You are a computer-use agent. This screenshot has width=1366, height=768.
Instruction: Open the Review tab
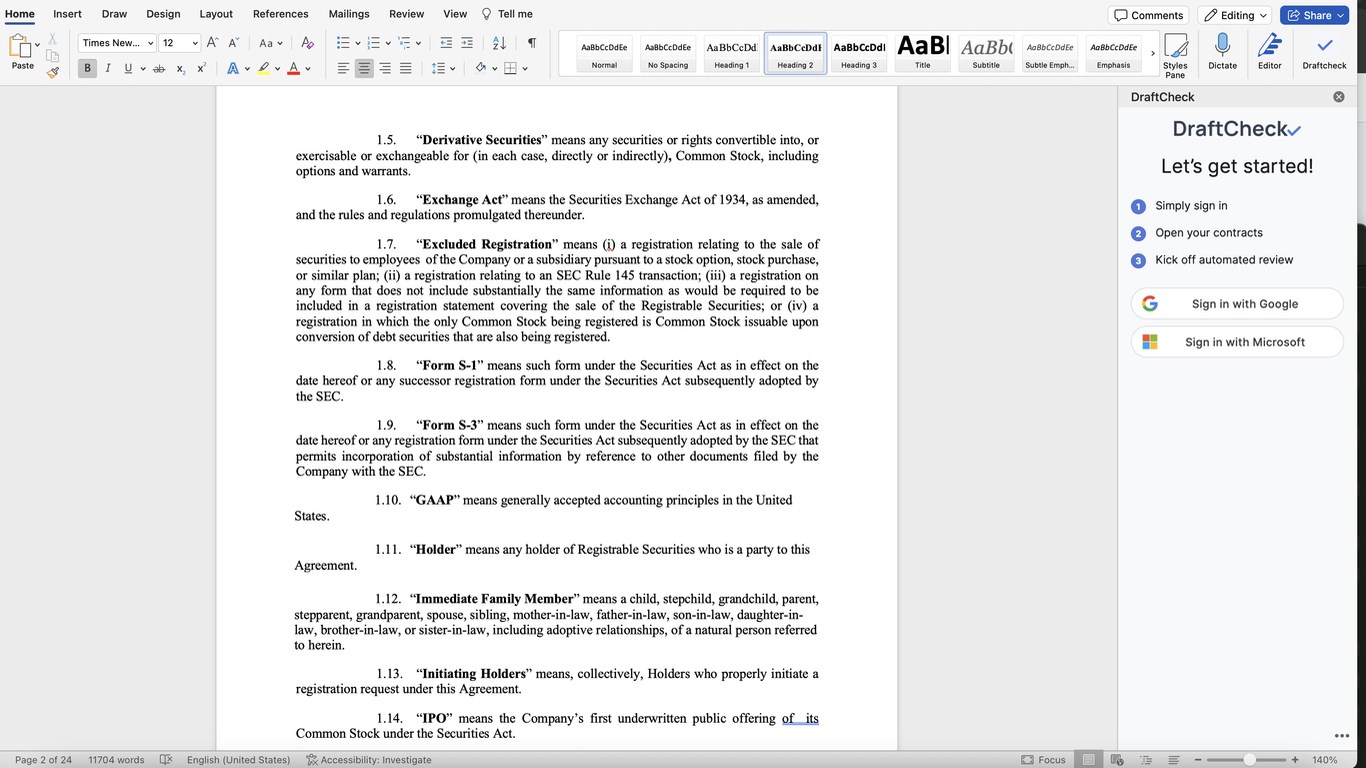[x=407, y=14]
